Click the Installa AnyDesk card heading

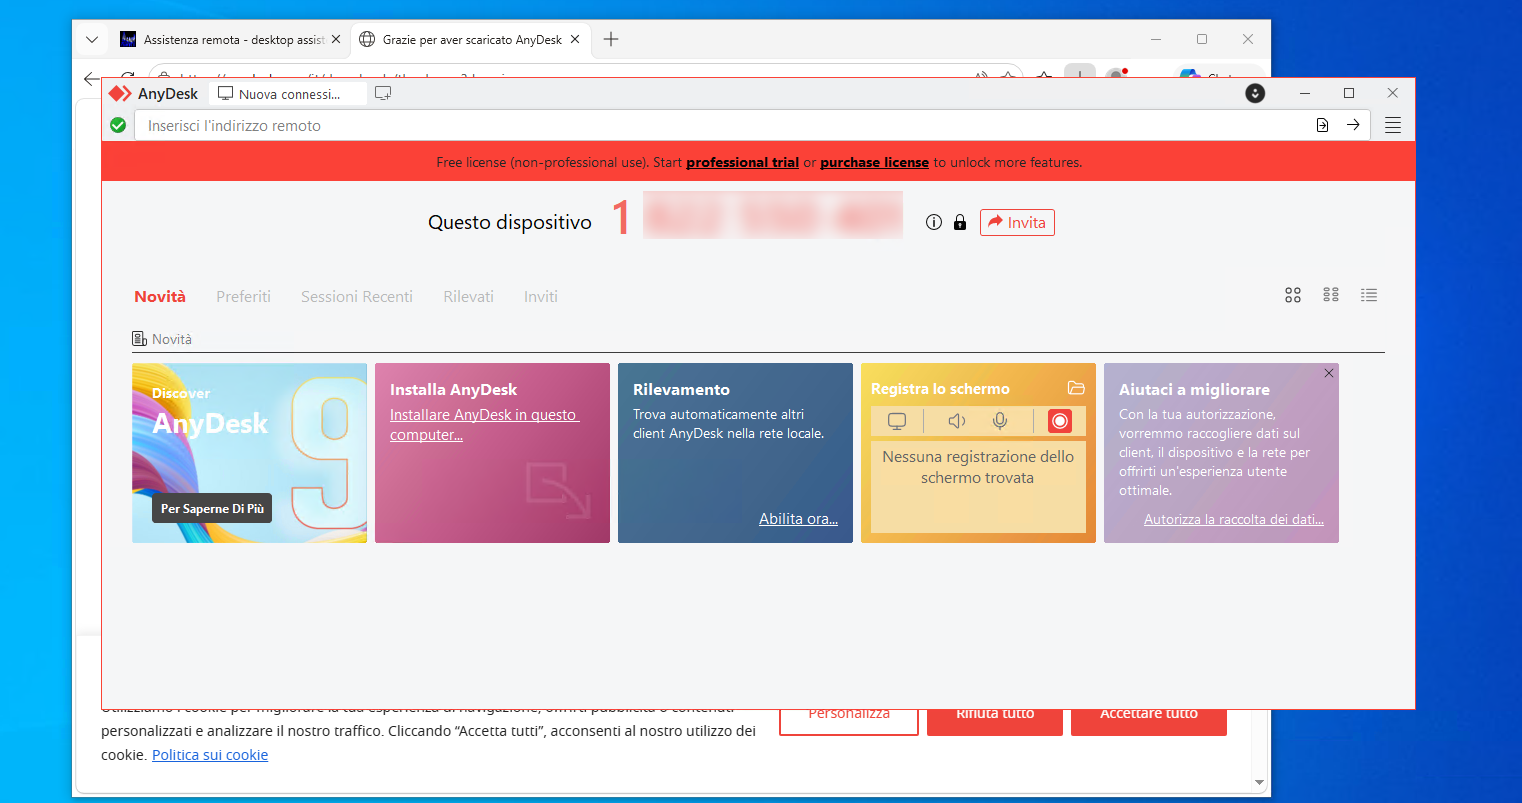coord(453,389)
